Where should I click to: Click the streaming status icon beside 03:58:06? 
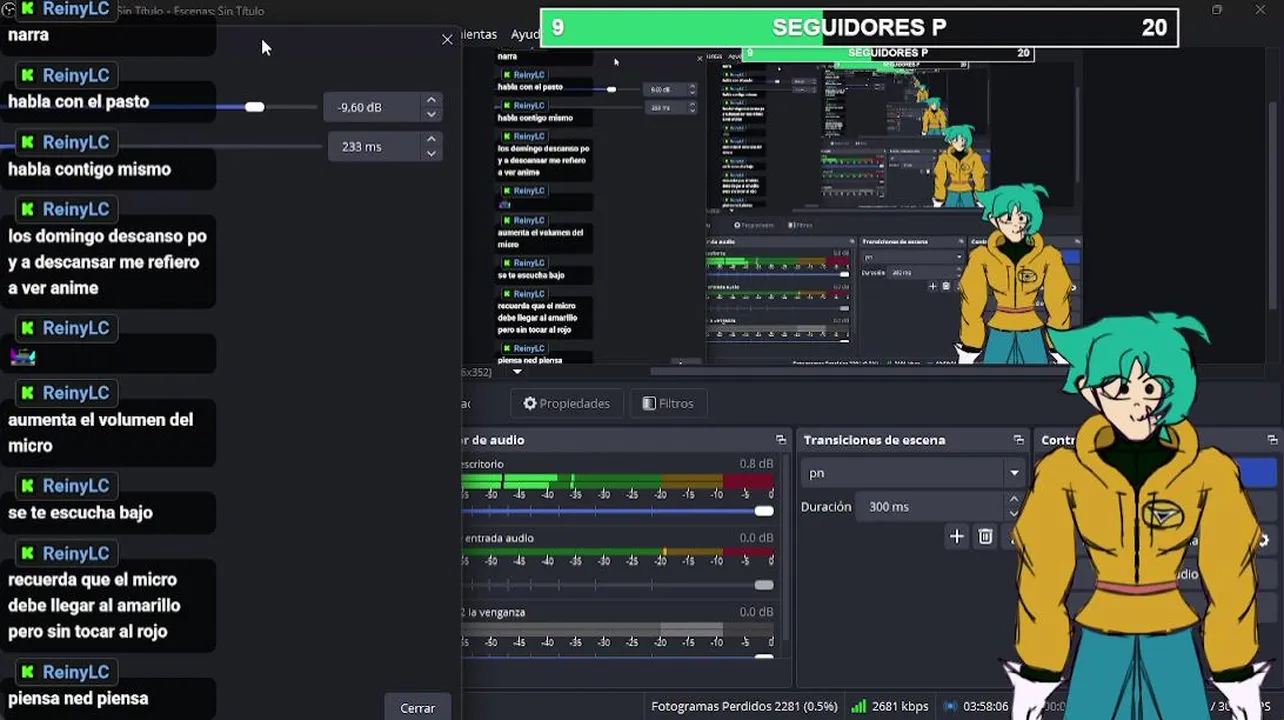(x=950, y=706)
